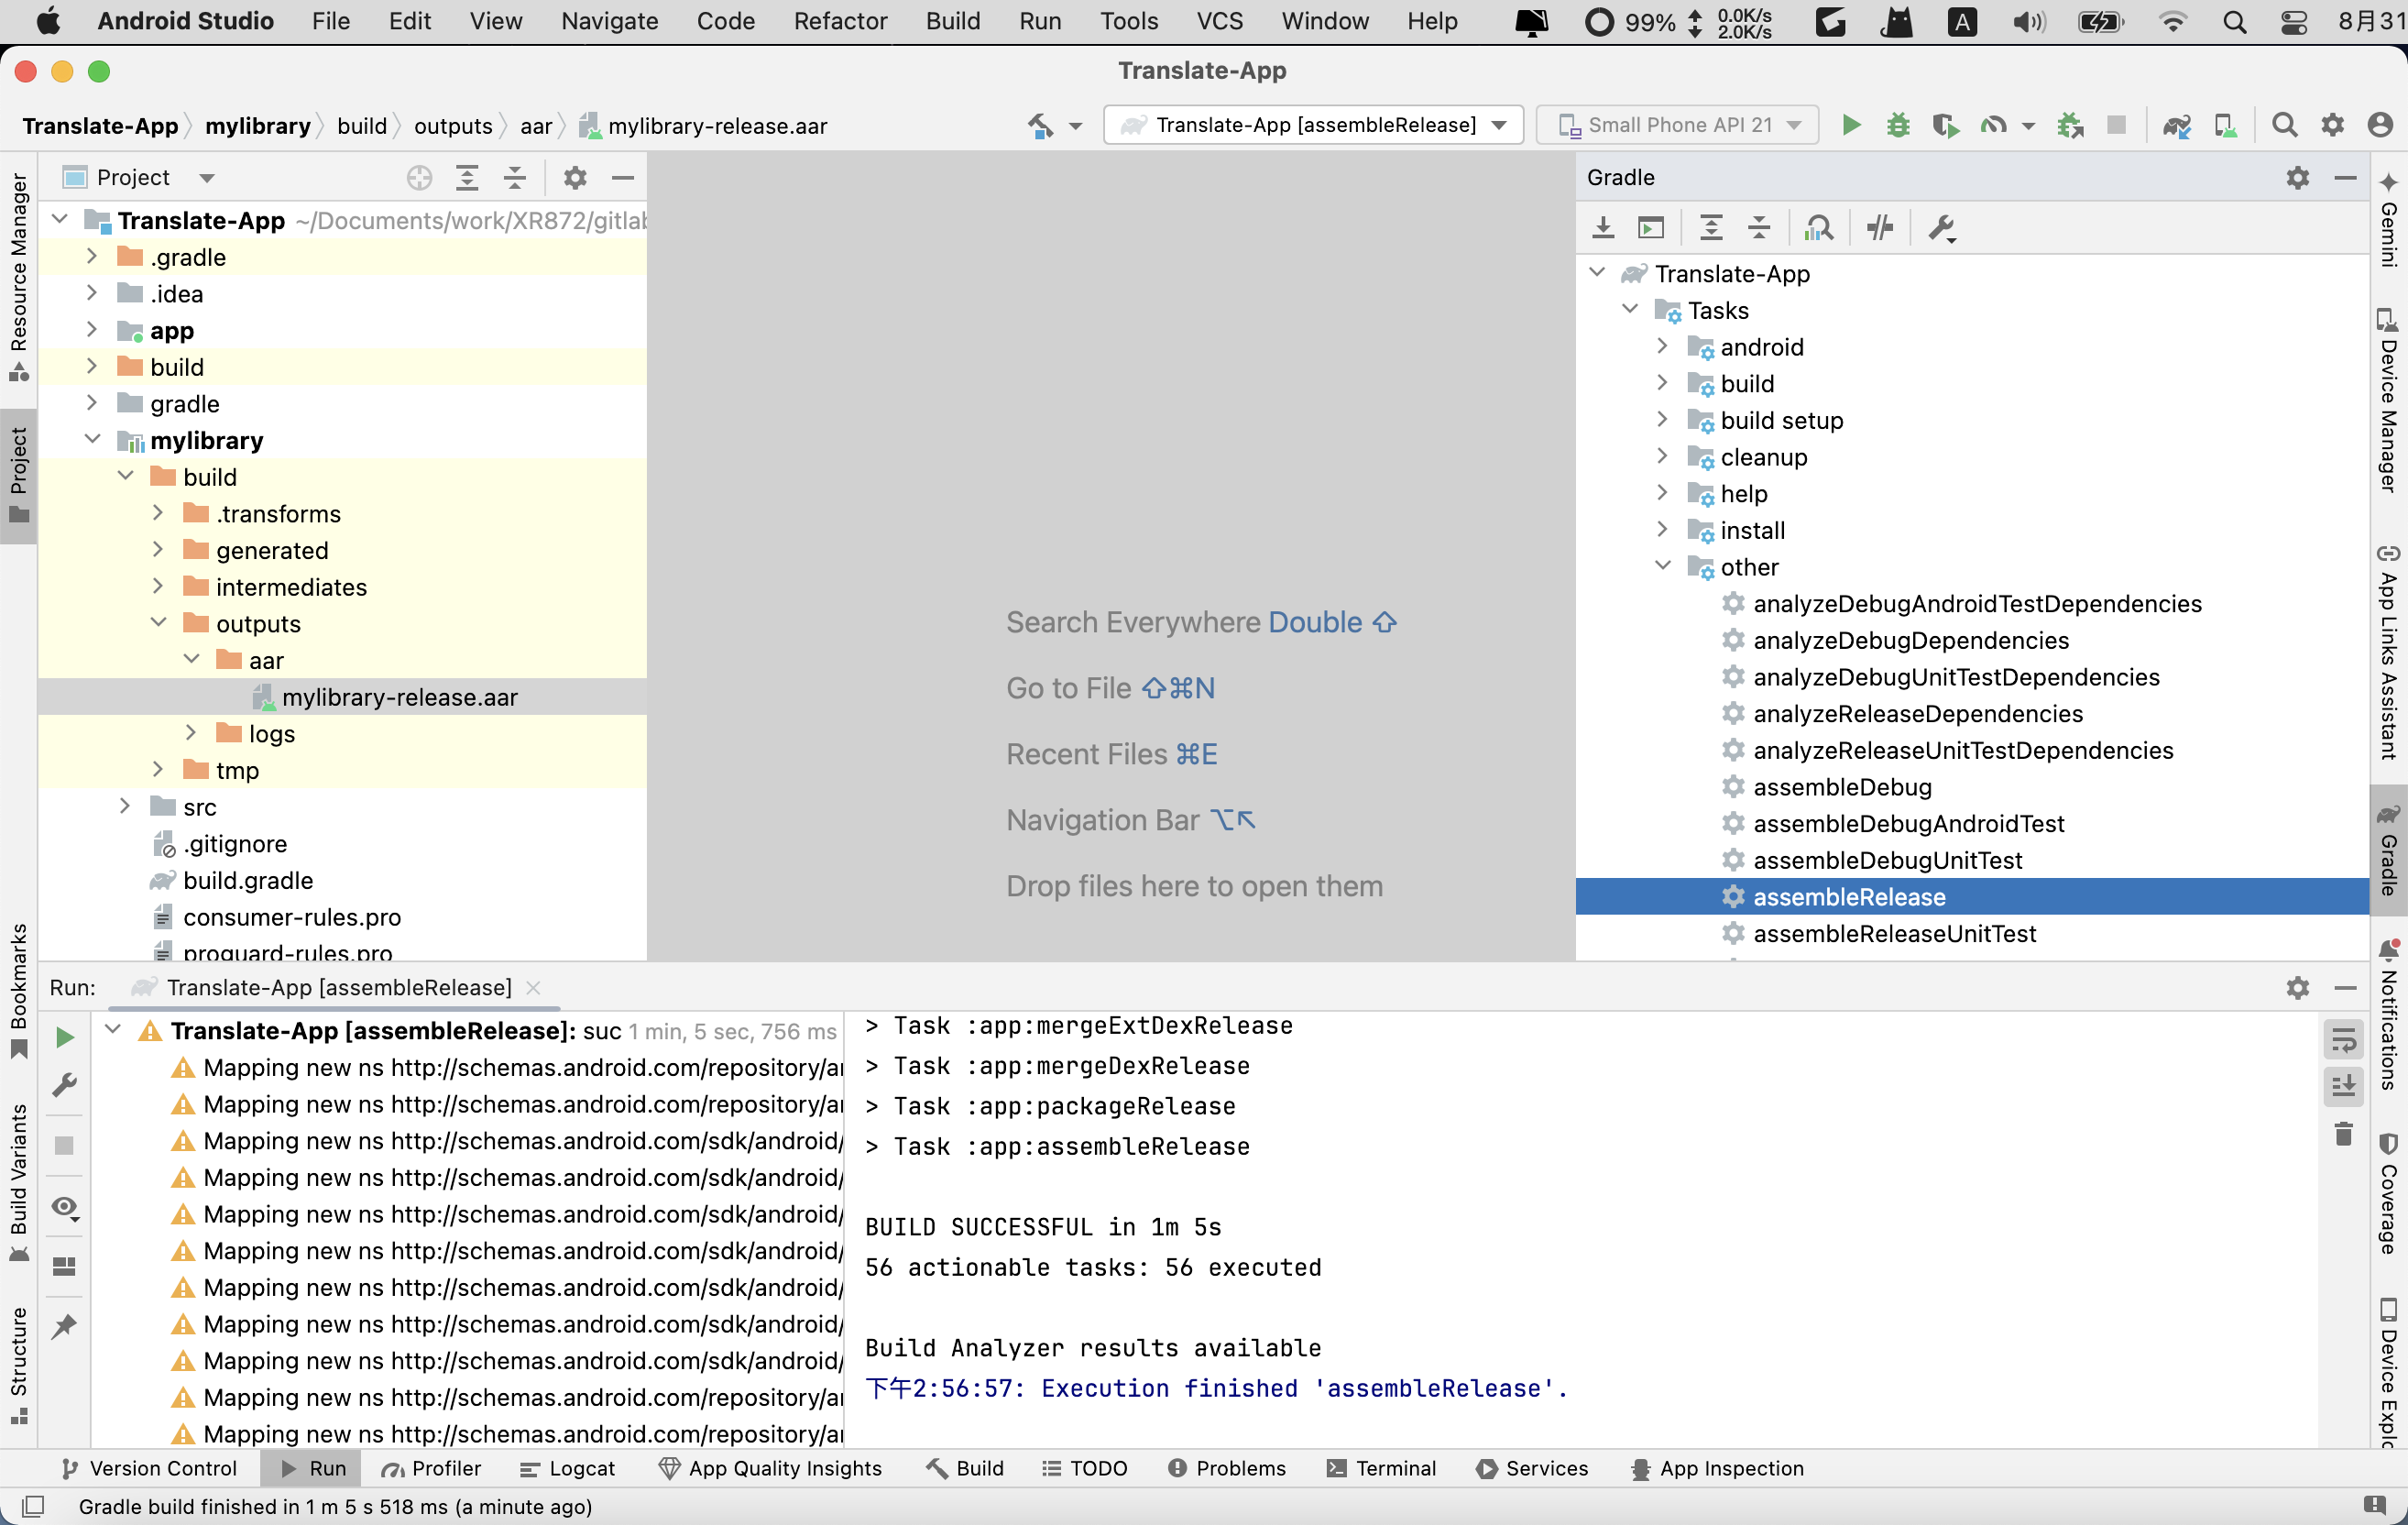
Task: Open the Problems tool window tab
Action: tap(1226, 1468)
